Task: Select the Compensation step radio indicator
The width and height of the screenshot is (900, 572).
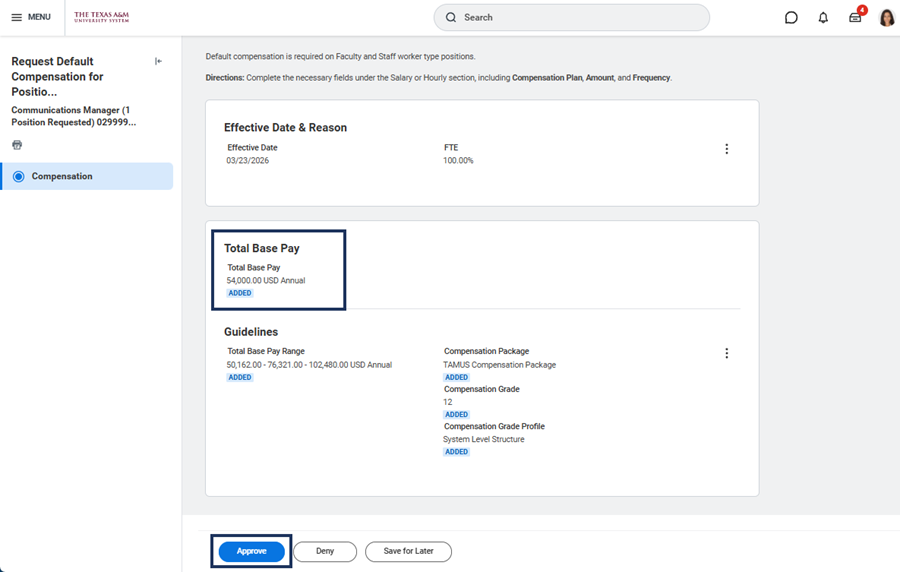Action: 18,177
